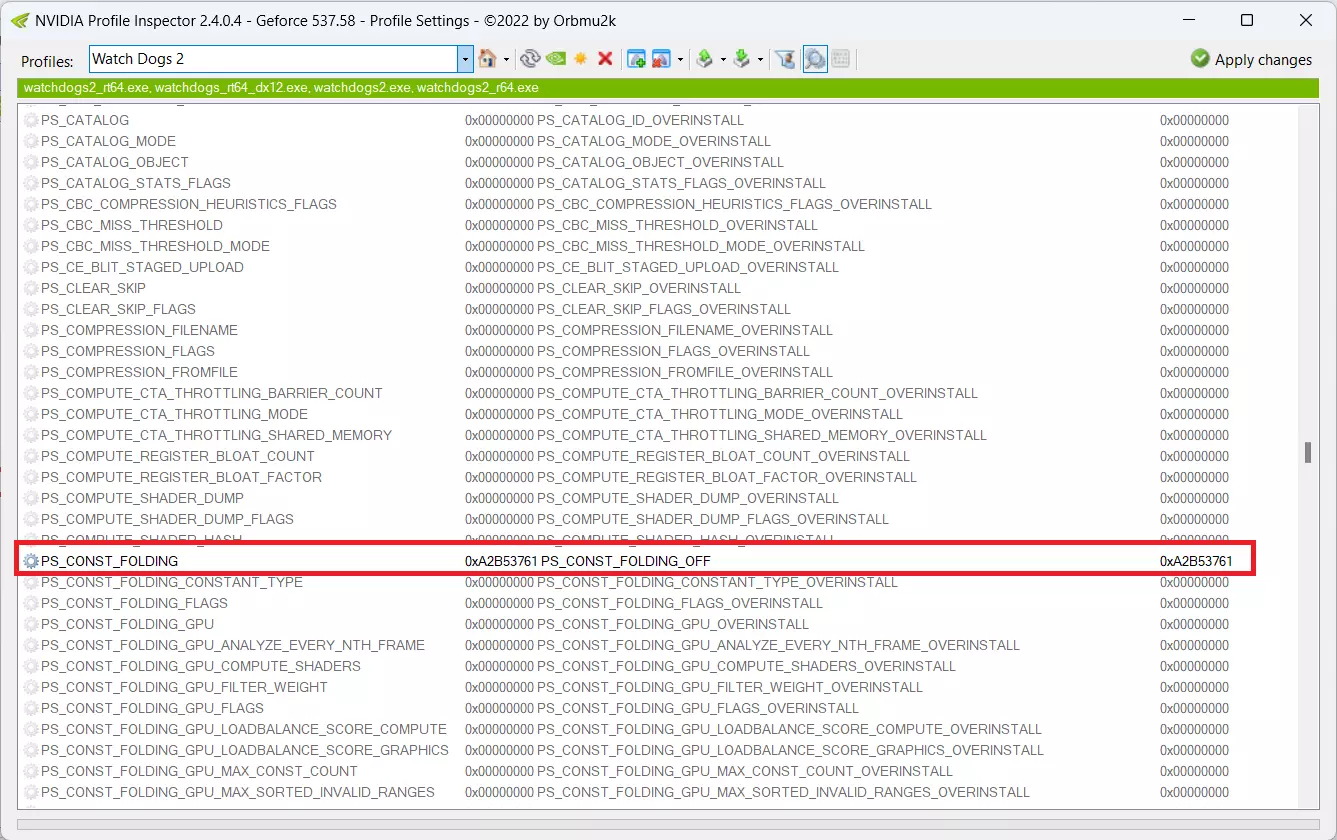Select PS_CBC_COMPRESSION_HEURISTICS_FLAGS setting name
This screenshot has width=1337, height=840.
point(189,204)
